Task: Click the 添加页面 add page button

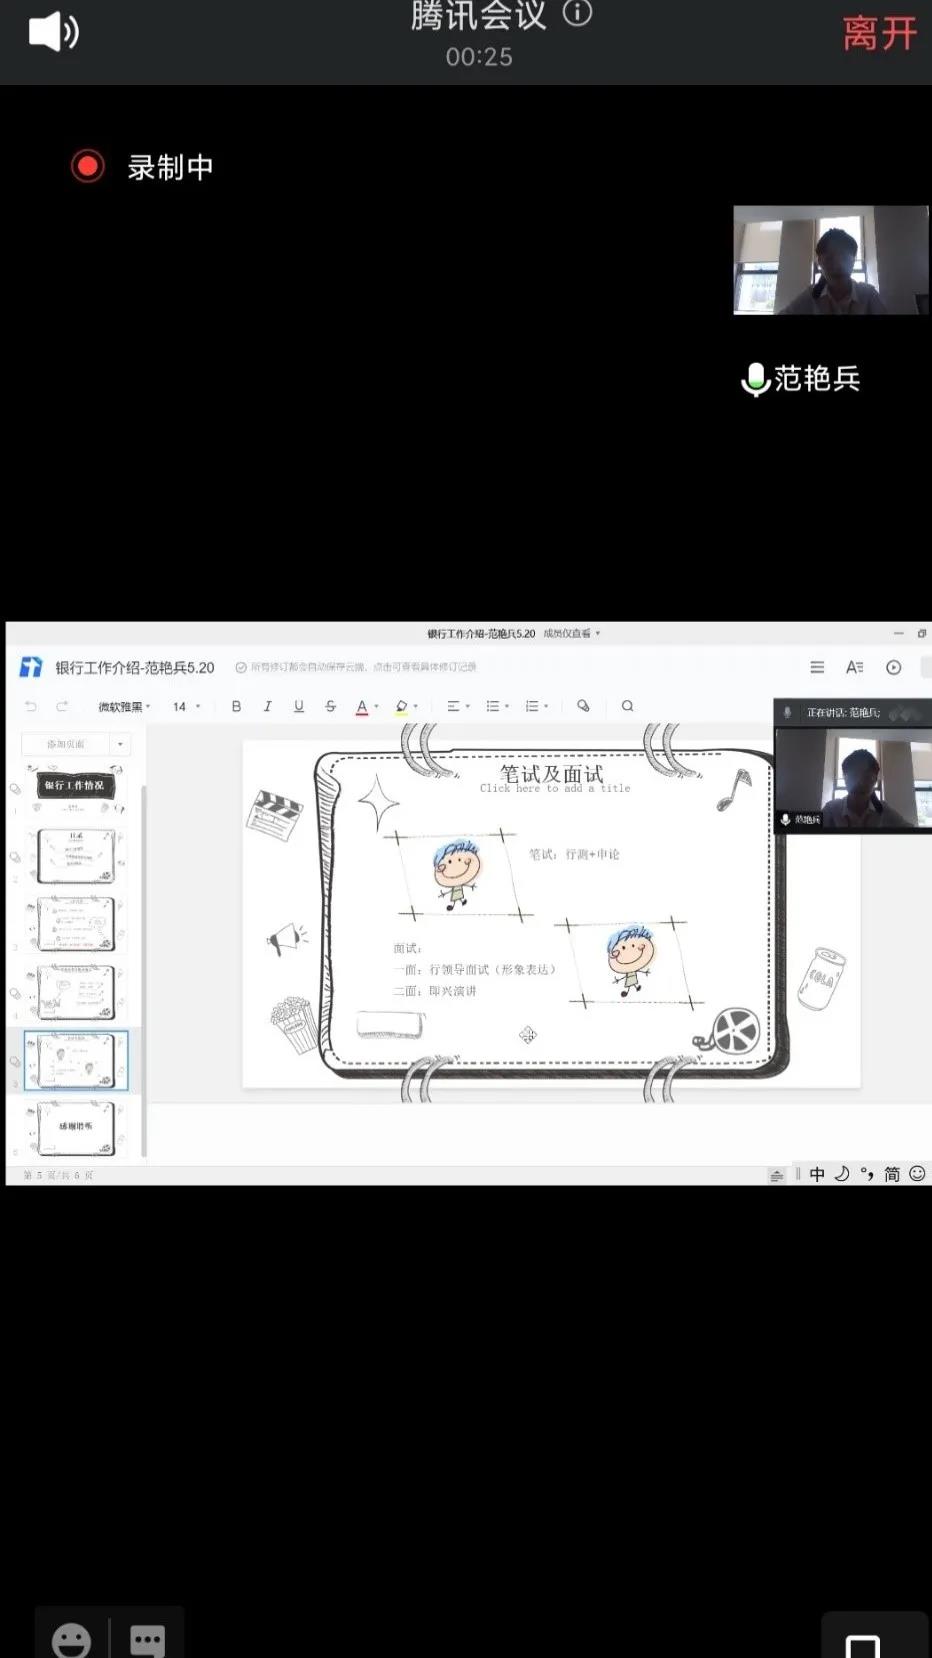Action: tap(66, 744)
